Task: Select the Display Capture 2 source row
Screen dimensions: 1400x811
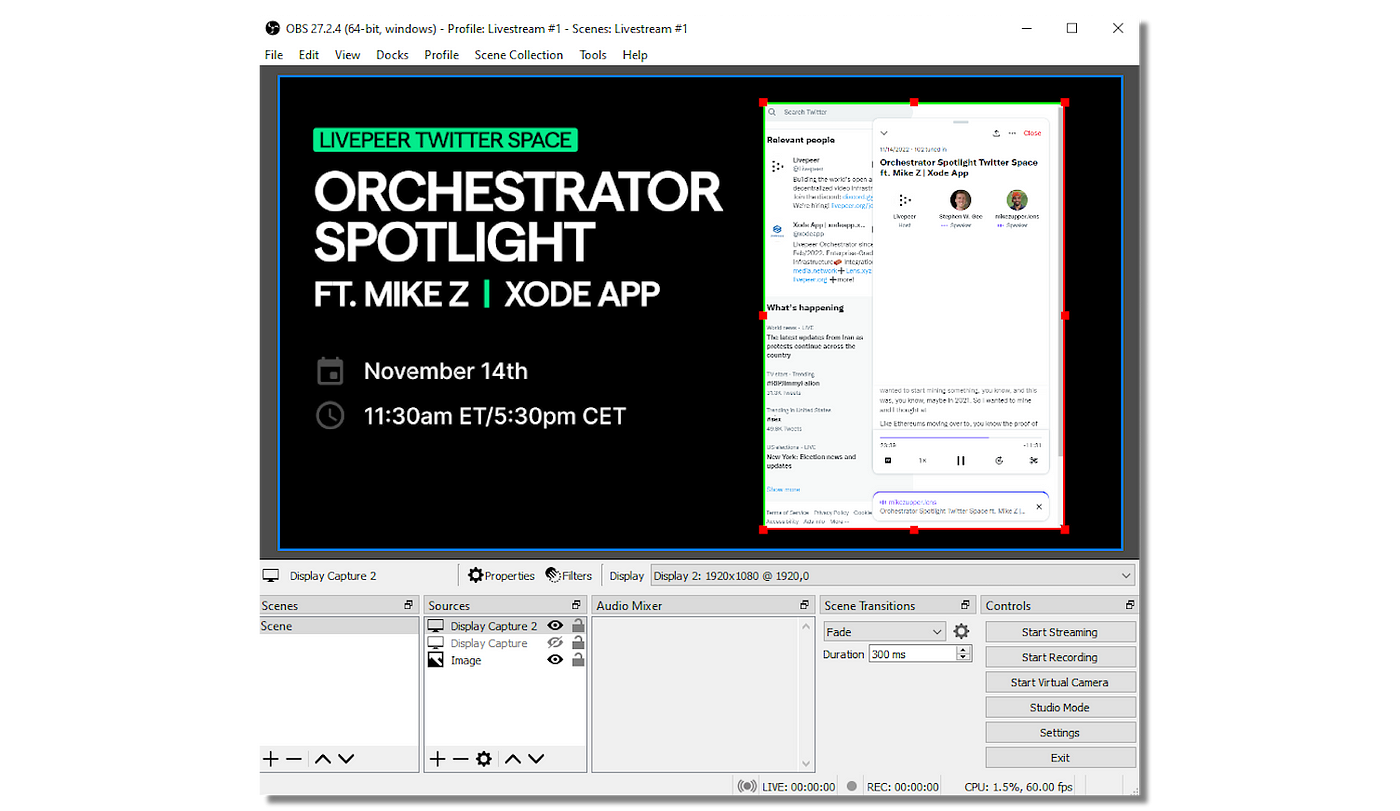Action: click(505, 626)
